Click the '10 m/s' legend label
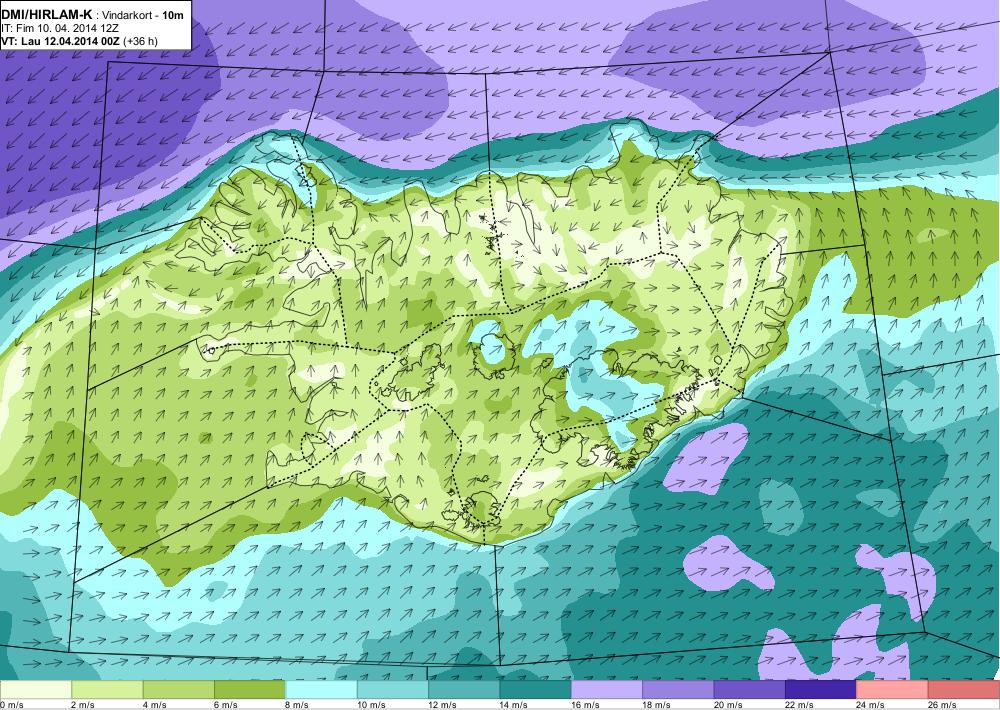 click(371, 705)
